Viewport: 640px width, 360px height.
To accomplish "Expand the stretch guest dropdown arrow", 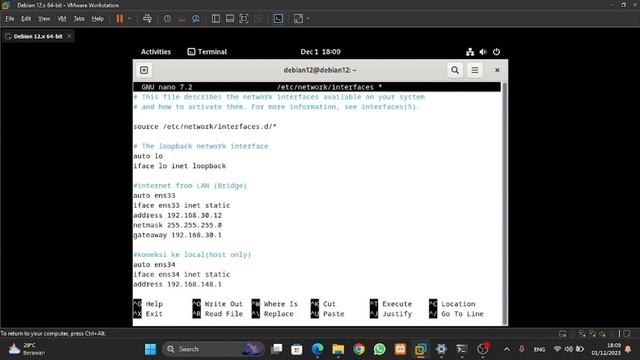I will coord(308,18).
